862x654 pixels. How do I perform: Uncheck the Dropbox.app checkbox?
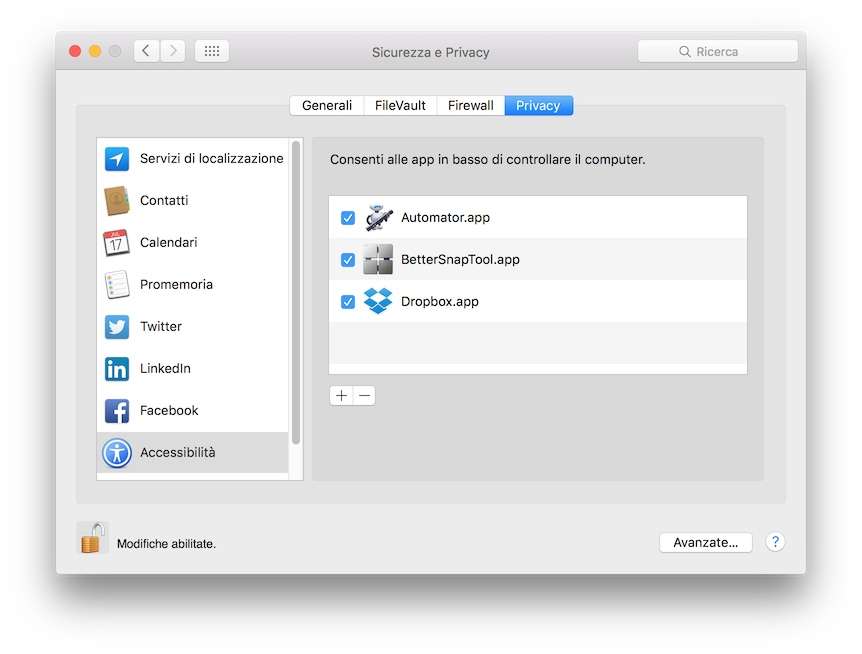point(348,302)
